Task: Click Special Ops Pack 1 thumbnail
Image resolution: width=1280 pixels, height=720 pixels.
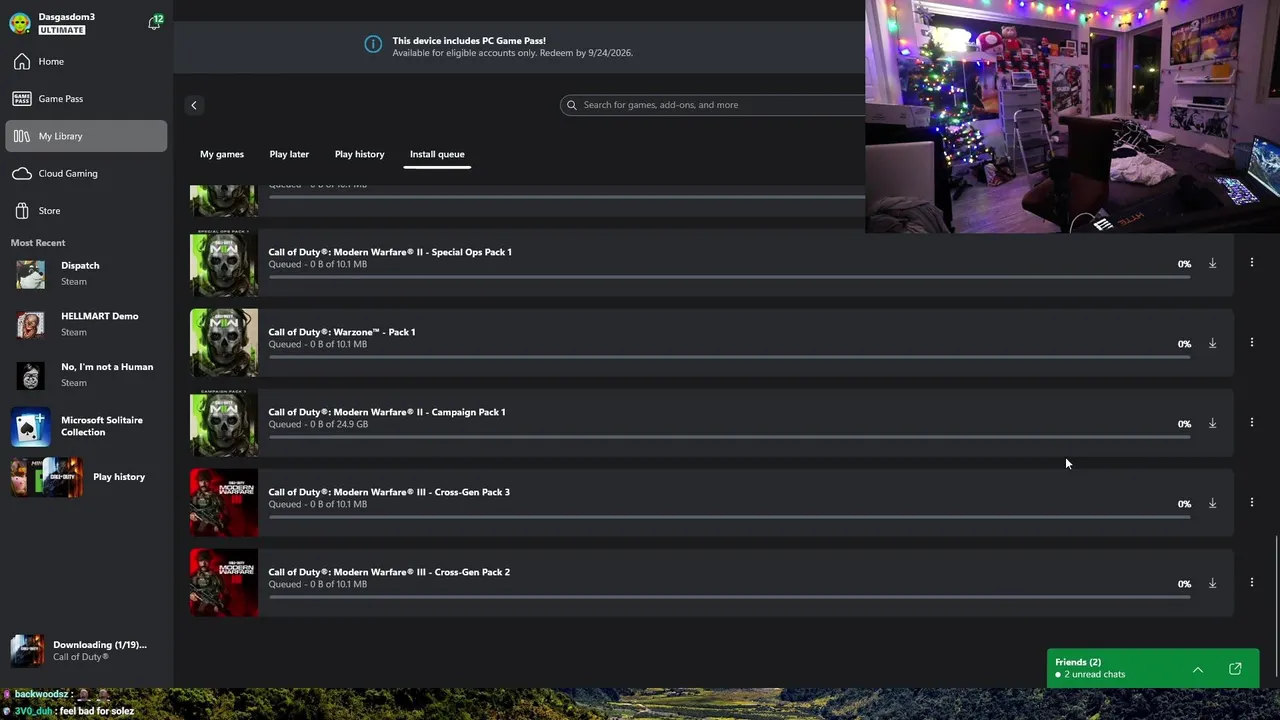Action: click(x=224, y=263)
